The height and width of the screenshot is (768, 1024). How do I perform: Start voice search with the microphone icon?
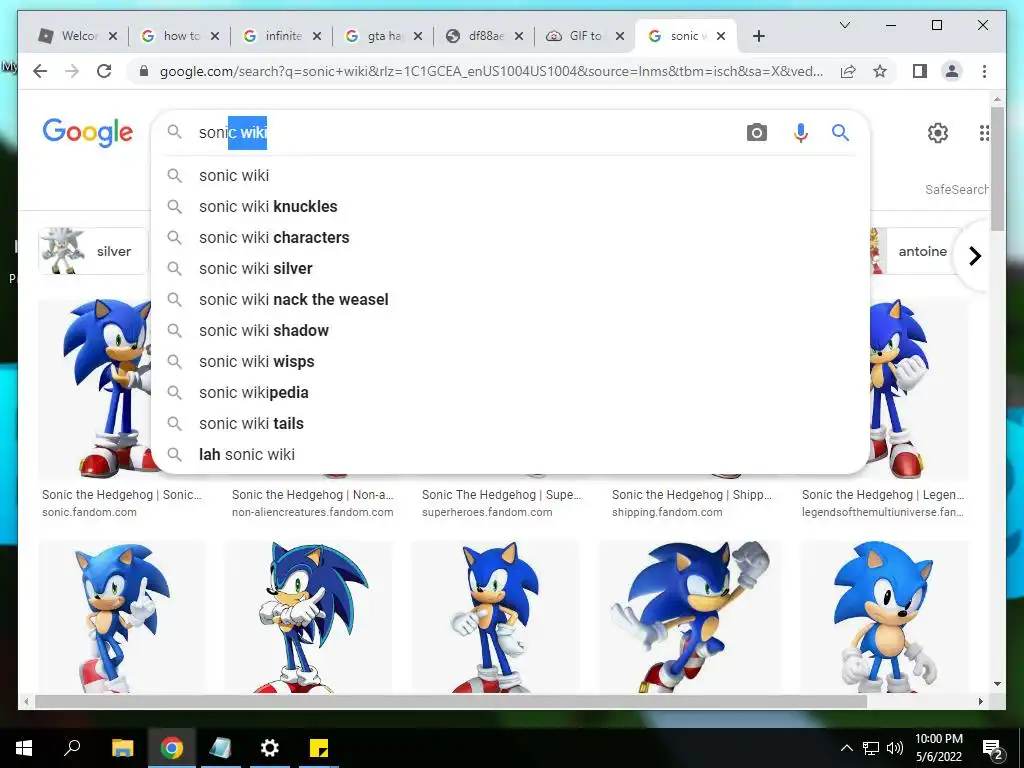801,133
